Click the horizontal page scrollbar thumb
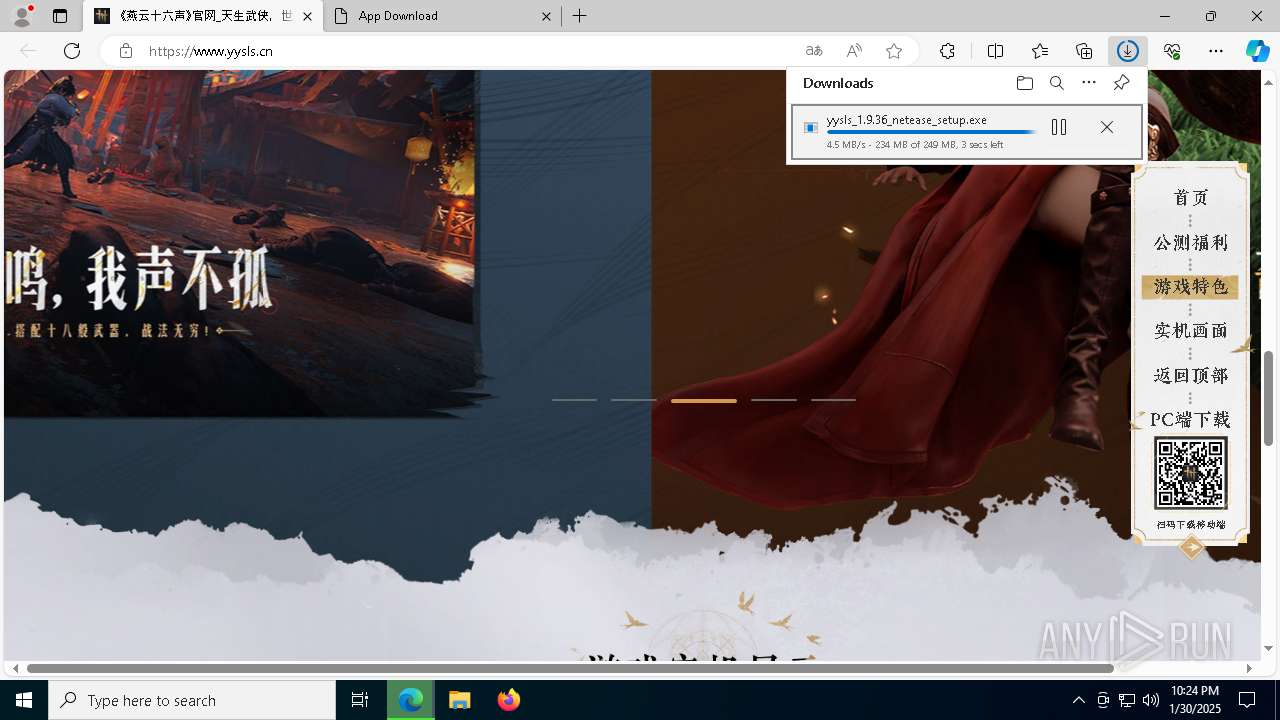This screenshot has height=720, width=1280. point(570,668)
